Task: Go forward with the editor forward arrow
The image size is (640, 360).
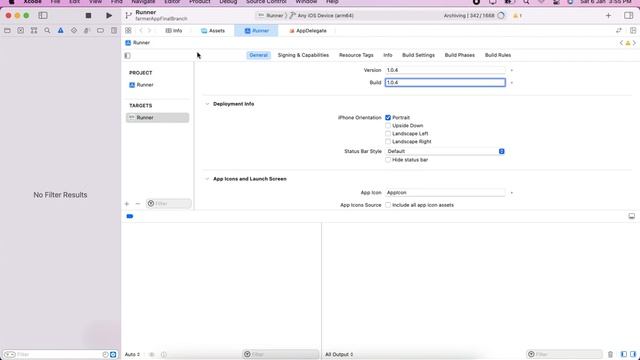Action: pos(149,31)
